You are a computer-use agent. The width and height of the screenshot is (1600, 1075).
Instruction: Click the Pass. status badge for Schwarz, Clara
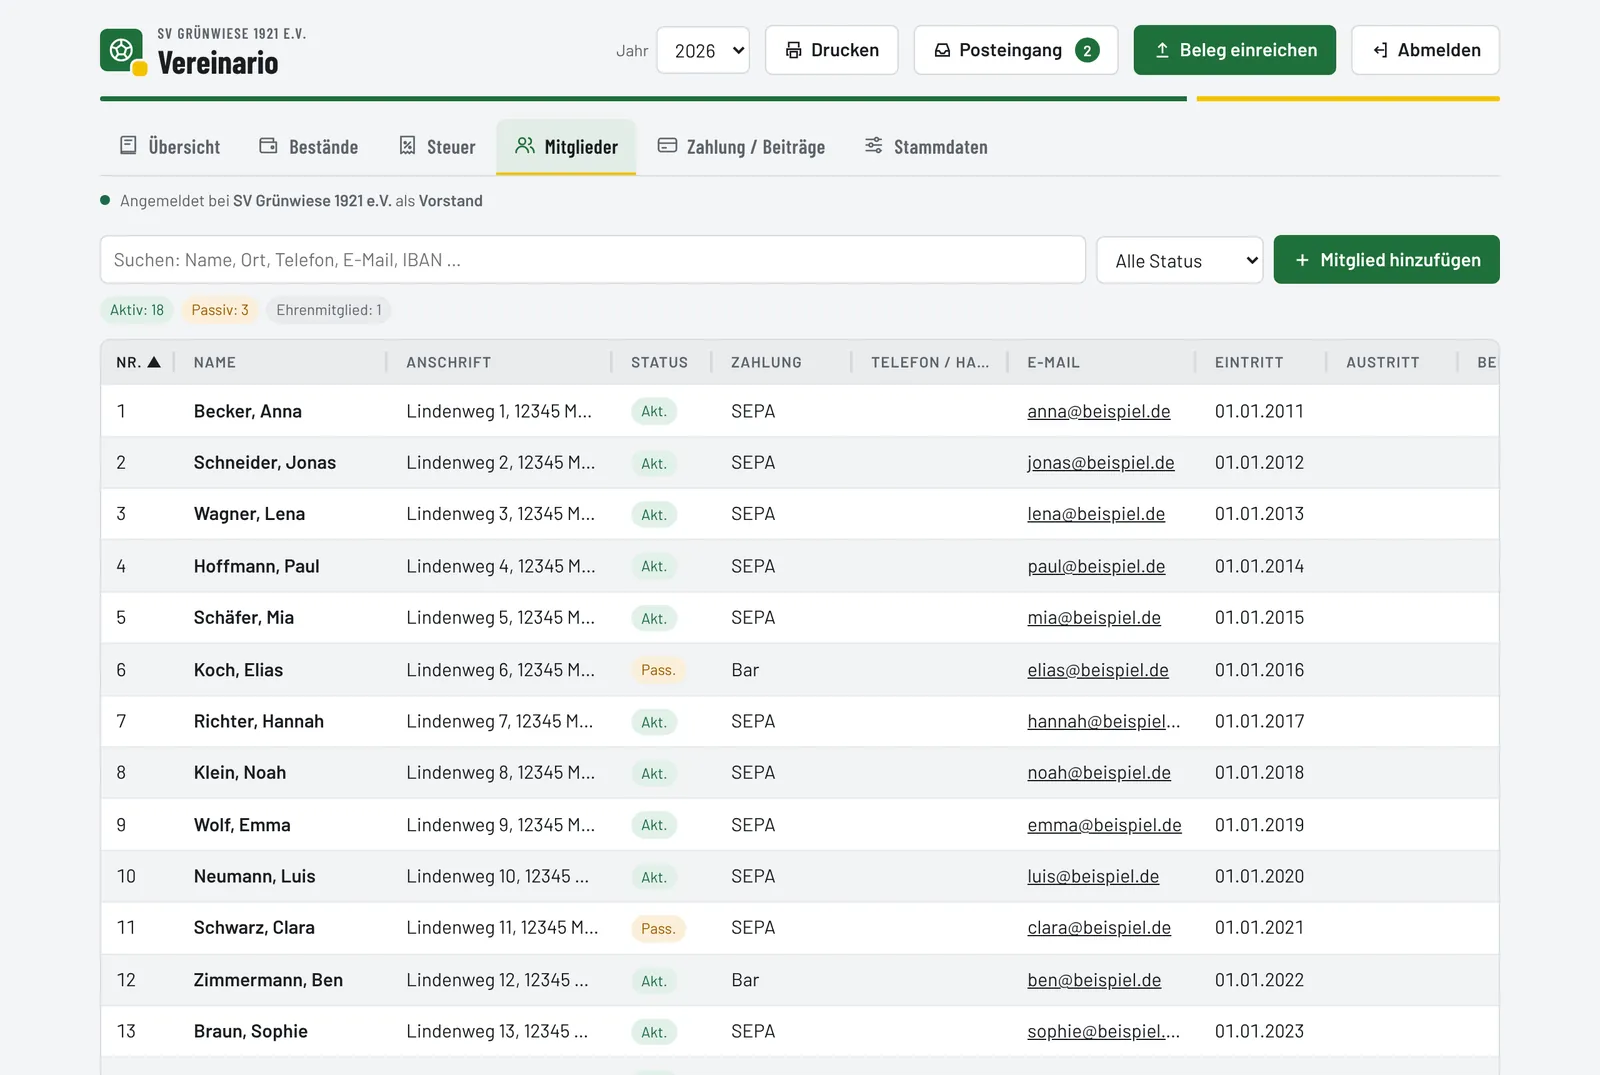tap(658, 929)
